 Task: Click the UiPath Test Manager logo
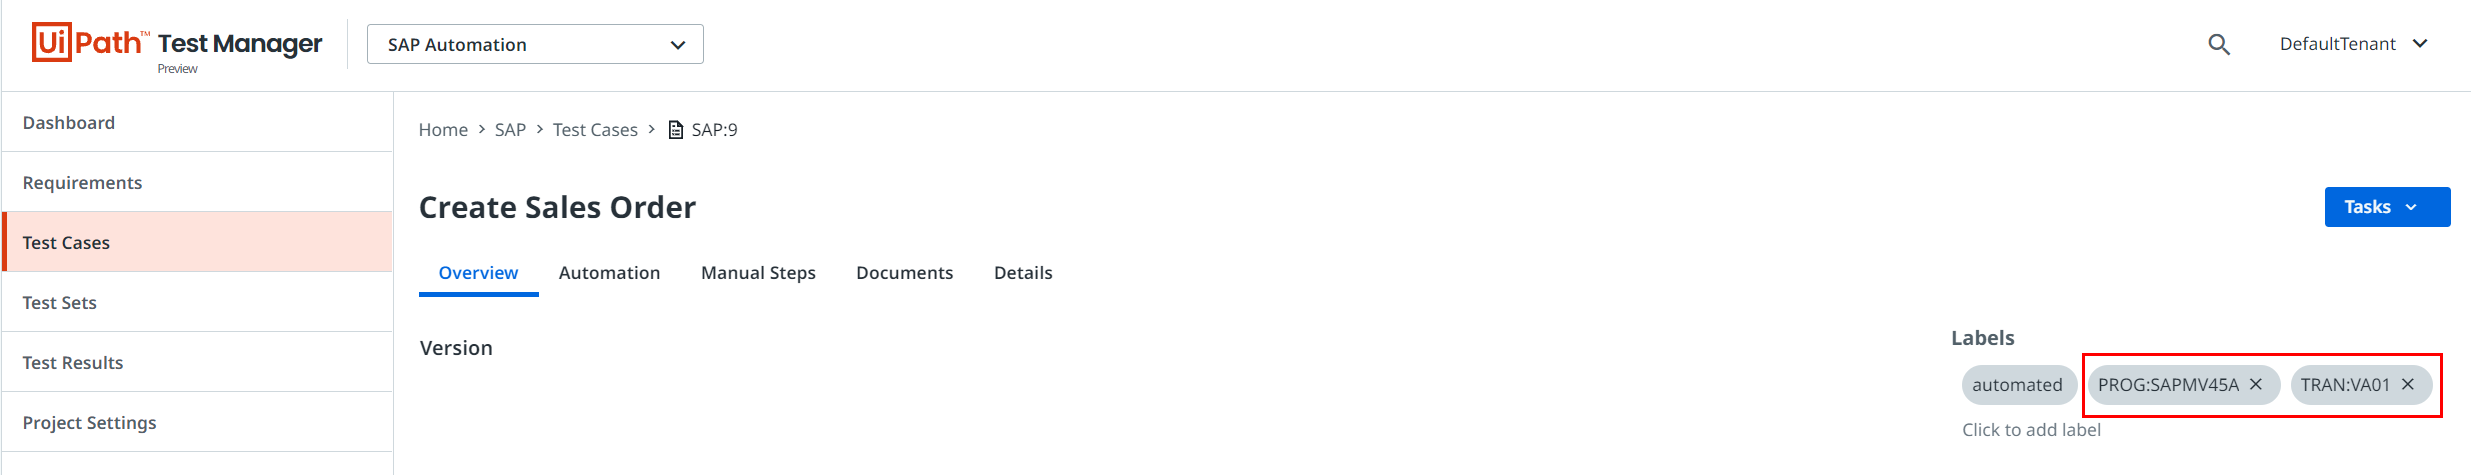[x=177, y=44]
